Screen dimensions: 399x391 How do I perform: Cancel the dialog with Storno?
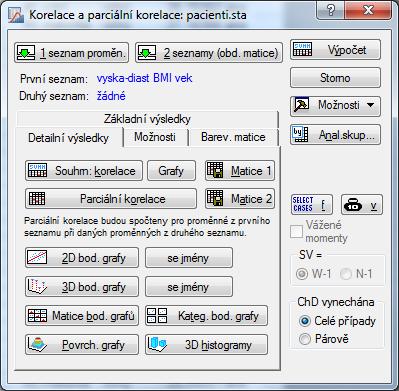click(x=335, y=78)
